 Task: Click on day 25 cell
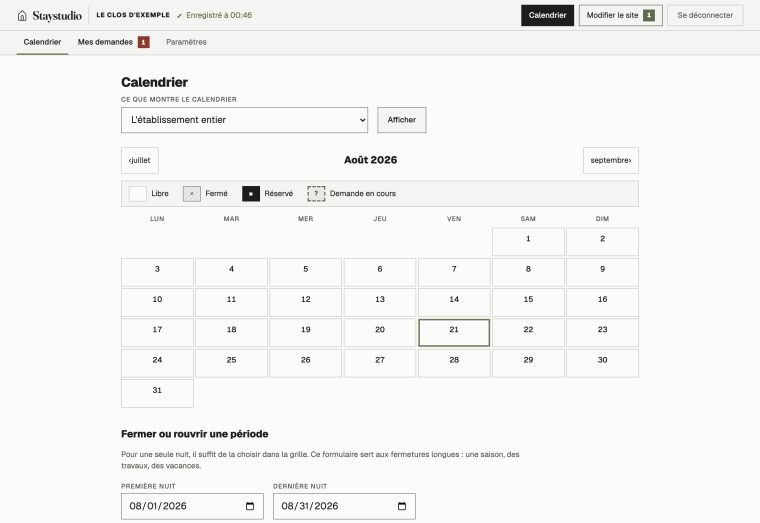[x=231, y=363]
